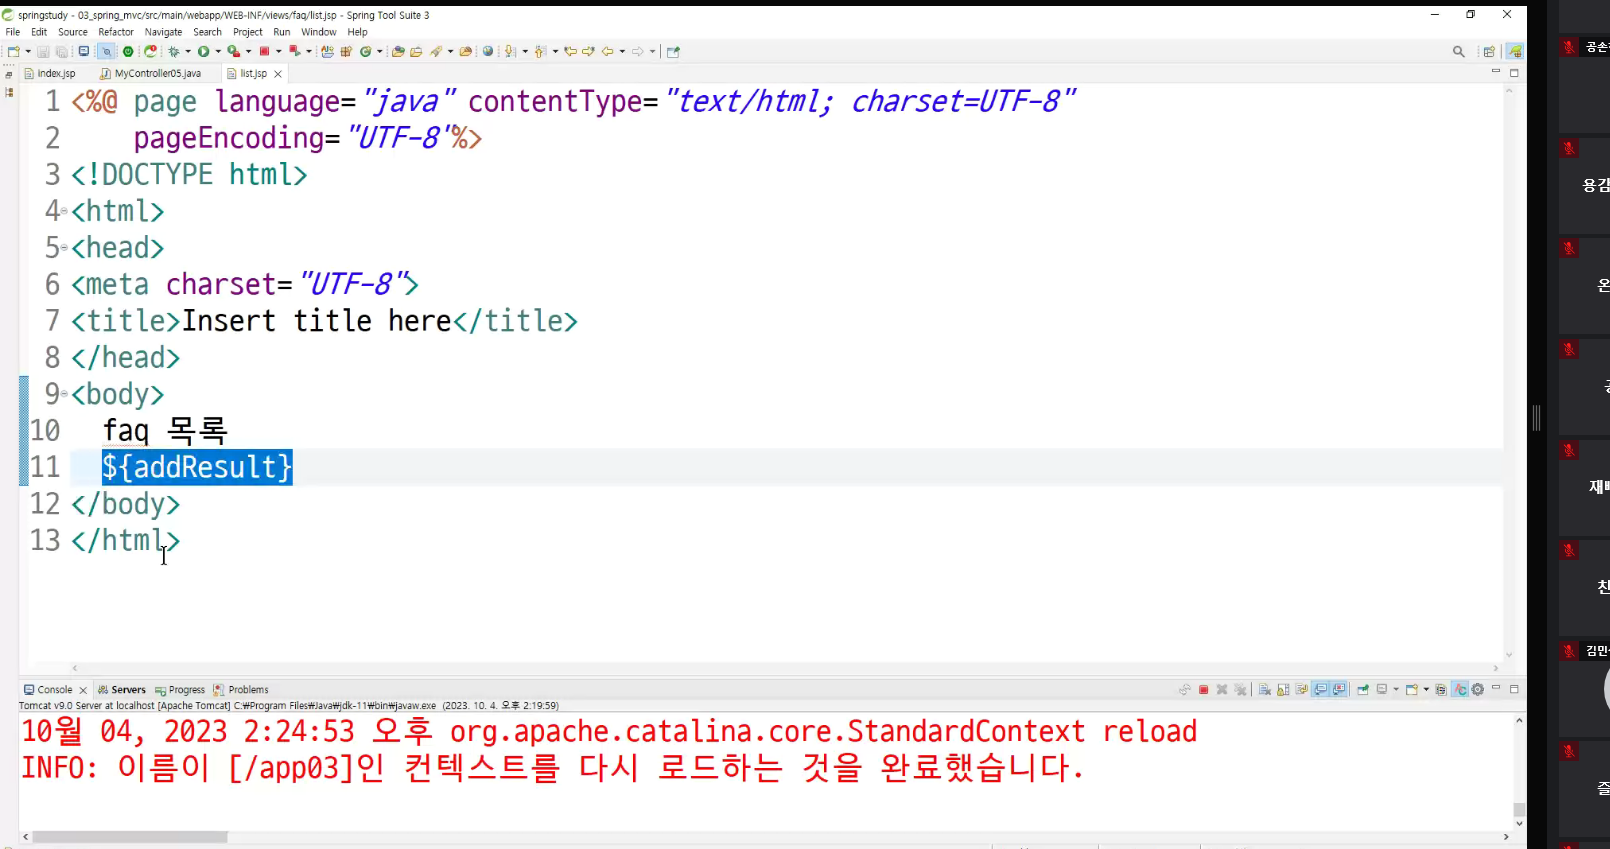
Task: Collapse the html tag fold on line 4
Action: coord(64,211)
